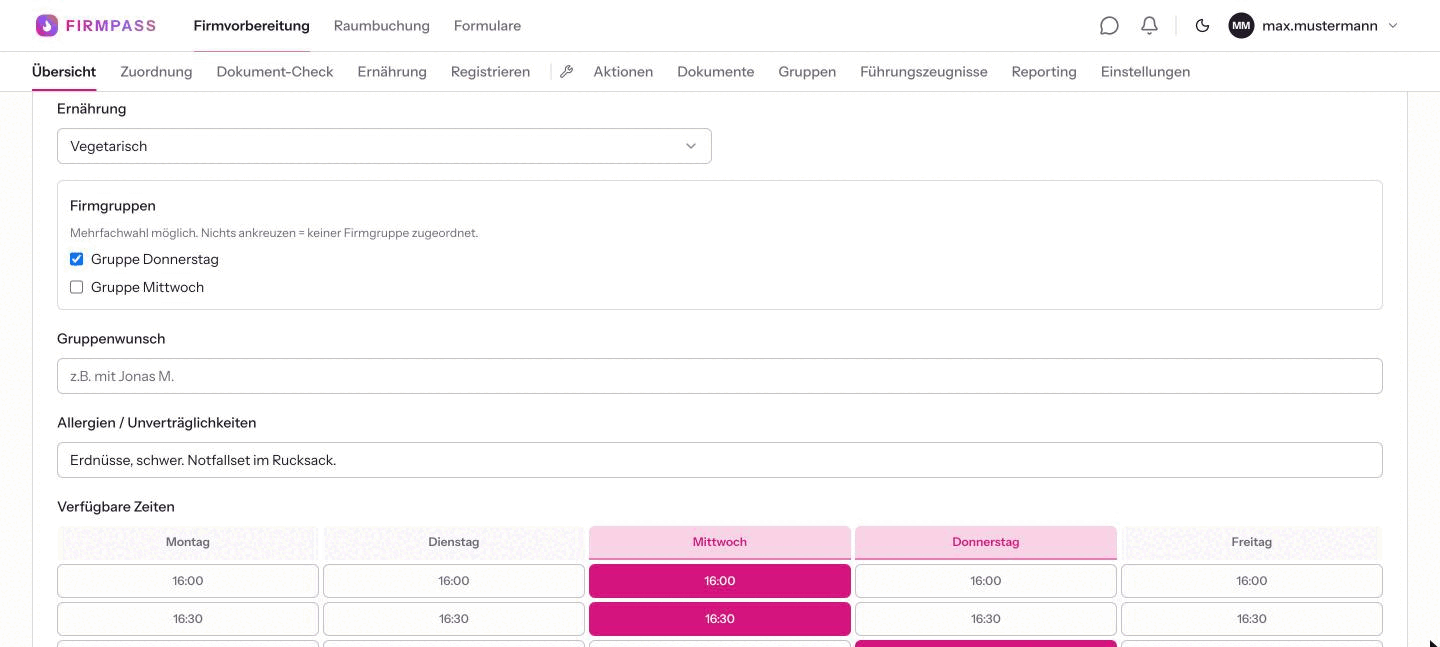
Task: Click the Mittwoch column header
Action: pos(720,542)
